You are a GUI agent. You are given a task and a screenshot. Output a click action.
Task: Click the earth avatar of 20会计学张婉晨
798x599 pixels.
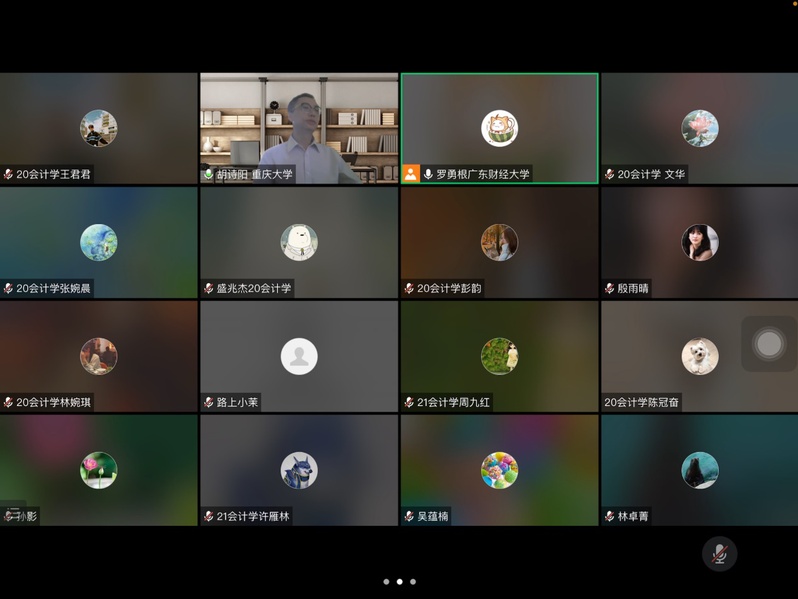[98, 242]
